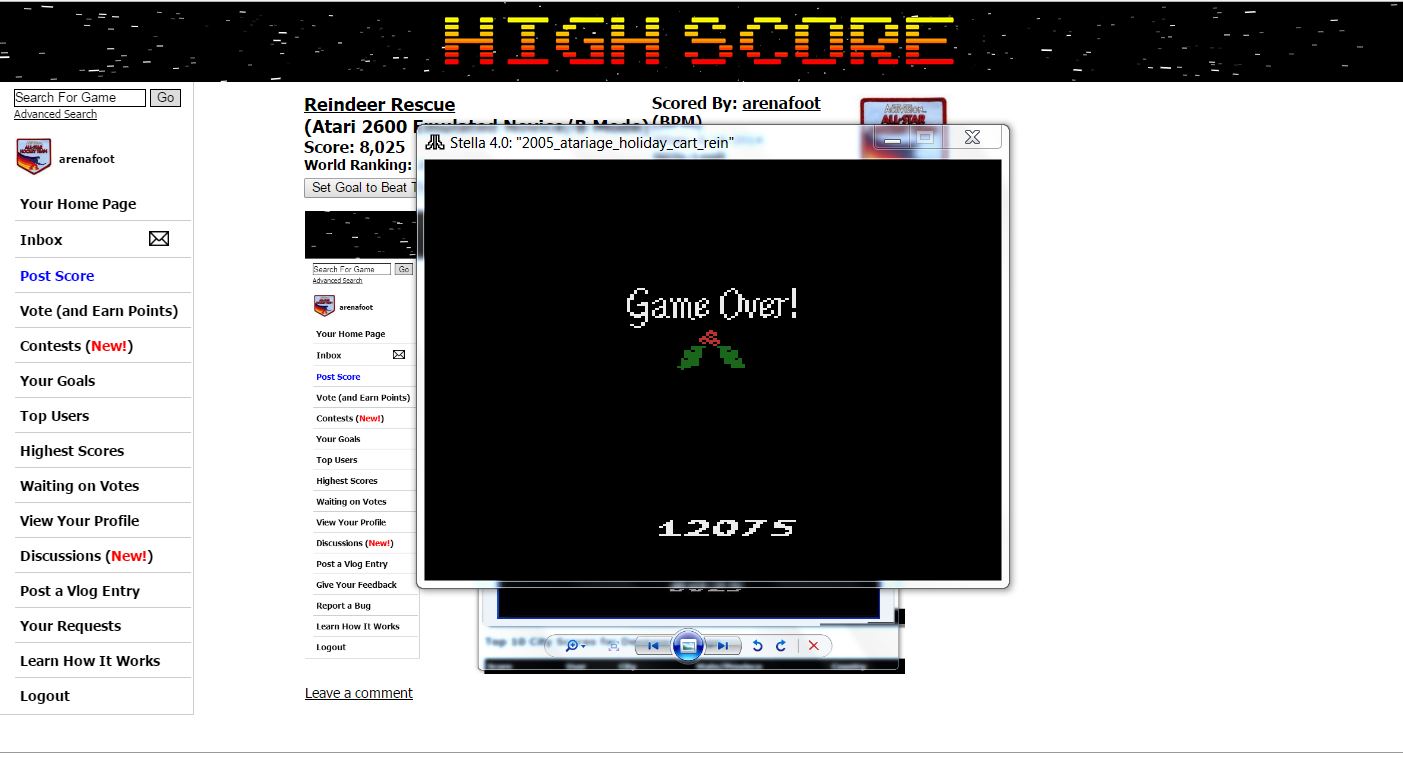Click the Set Goal to Beat button
The image size is (1403, 769).
[x=360, y=188]
